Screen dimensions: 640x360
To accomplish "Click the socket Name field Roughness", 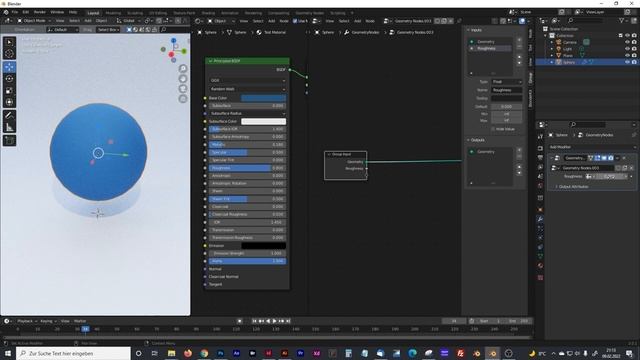I will 507,90.
